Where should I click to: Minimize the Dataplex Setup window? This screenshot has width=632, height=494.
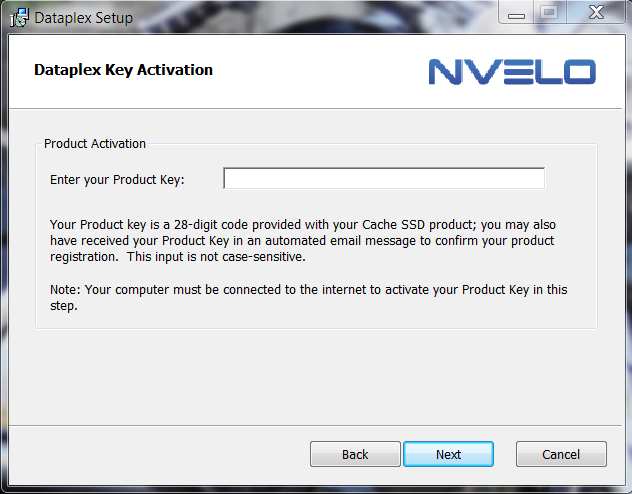[x=515, y=13]
